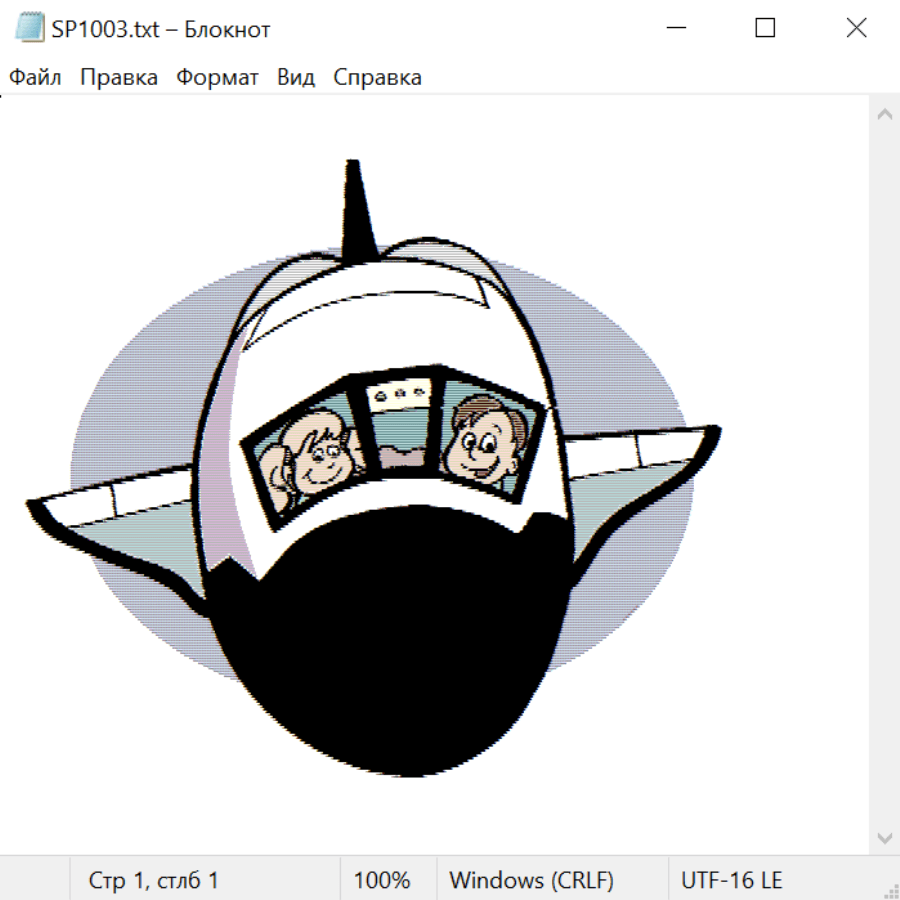The width and height of the screenshot is (900, 900).
Task: Click the scroll down arrow
Action: pos(884,837)
